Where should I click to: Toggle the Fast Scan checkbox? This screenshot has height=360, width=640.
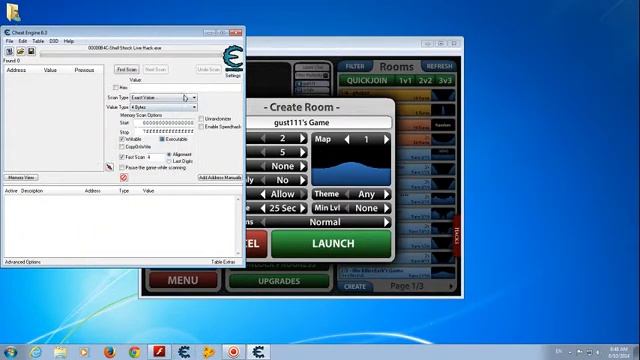[x=122, y=157]
